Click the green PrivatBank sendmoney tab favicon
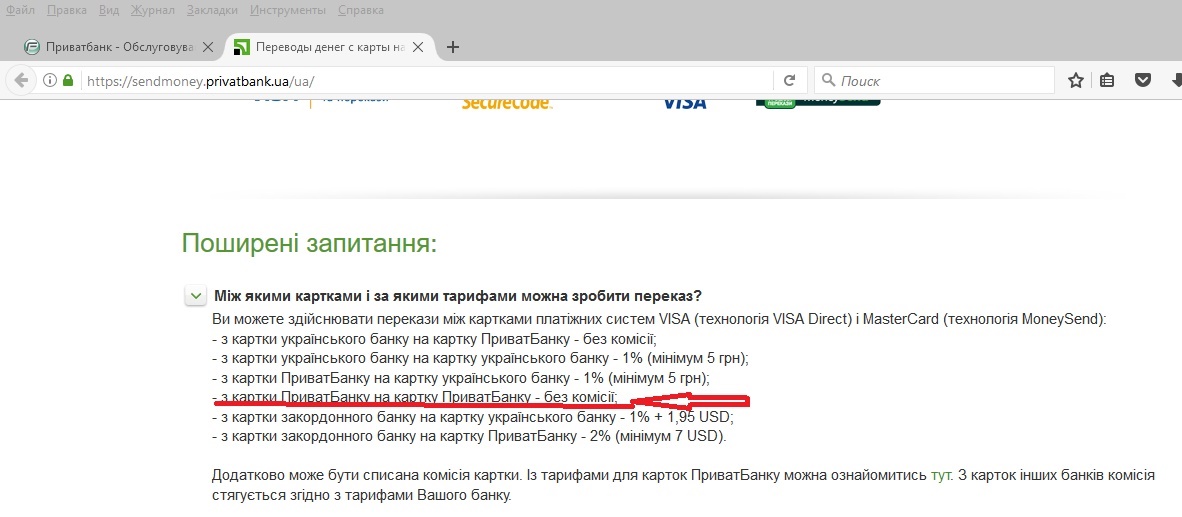 [x=241, y=47]
